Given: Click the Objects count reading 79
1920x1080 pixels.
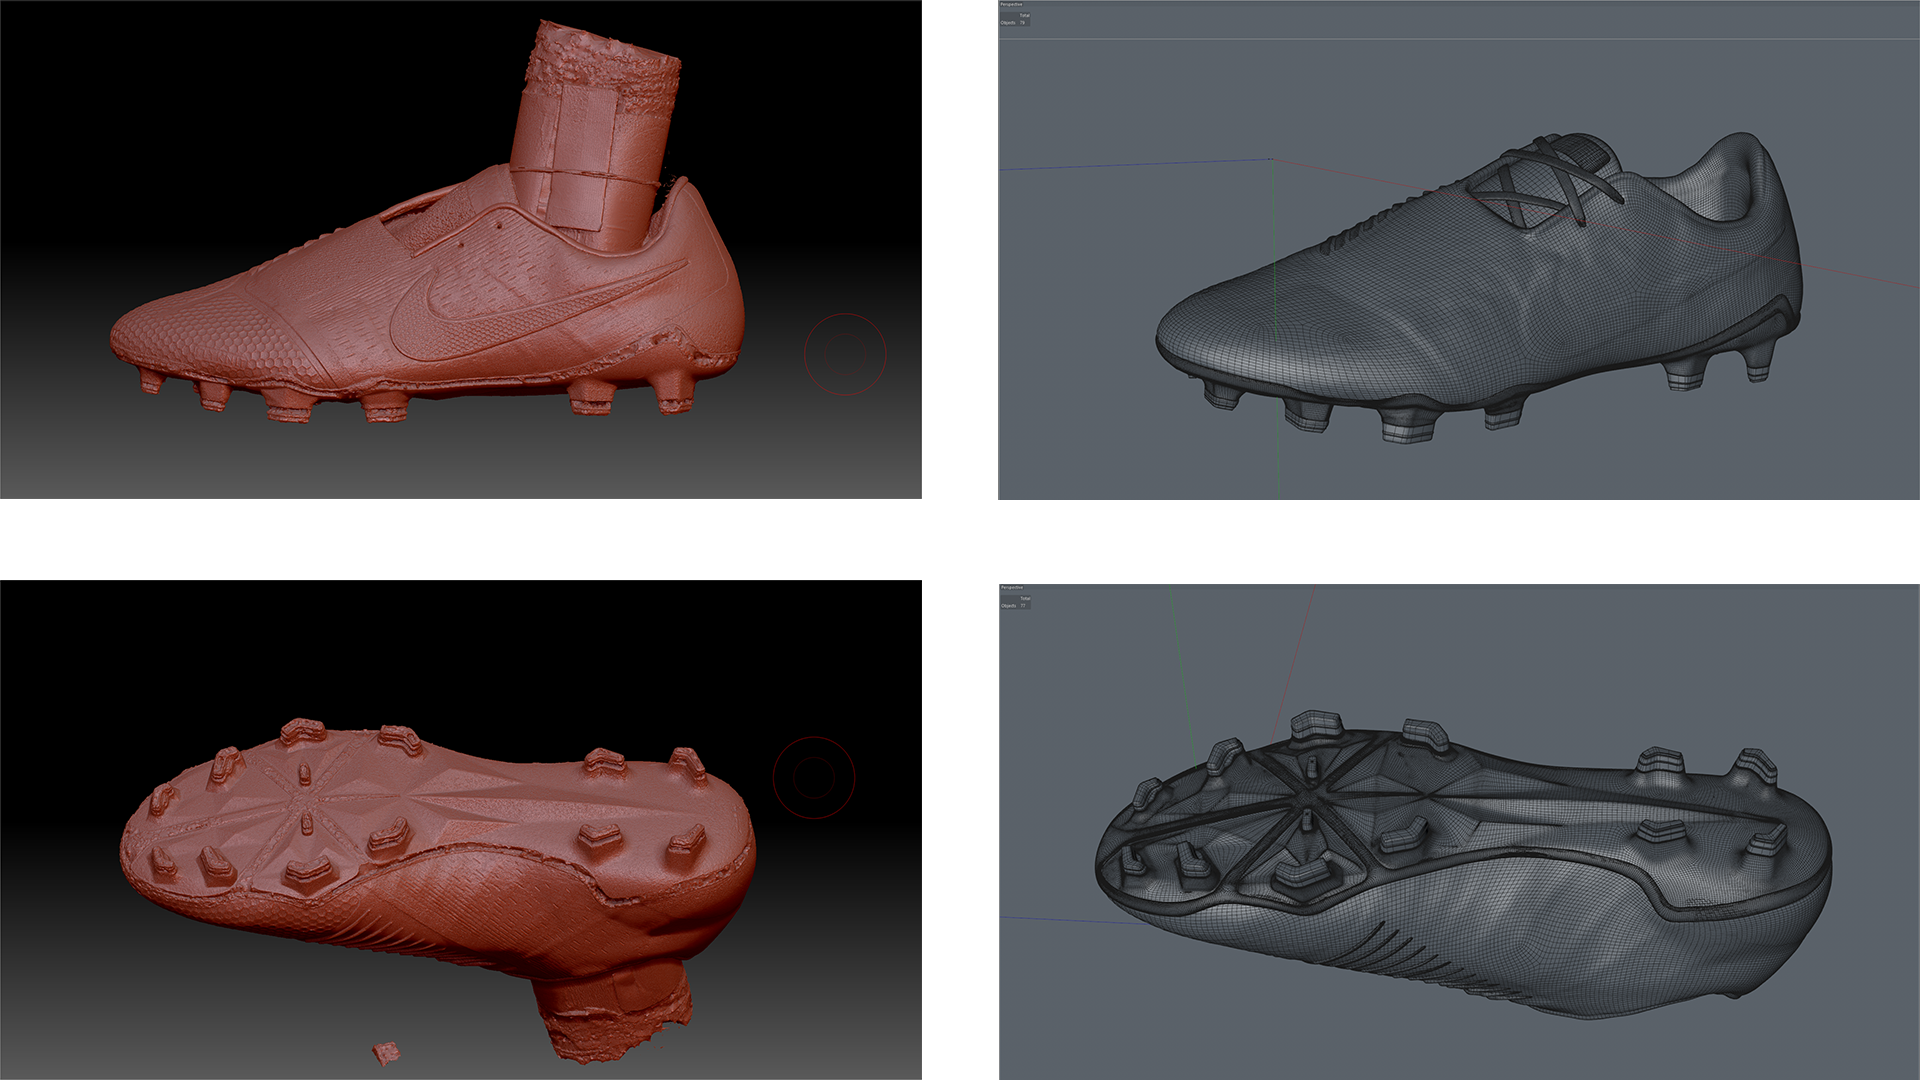Looking at the screenshot, I should tap(1022, 22).
